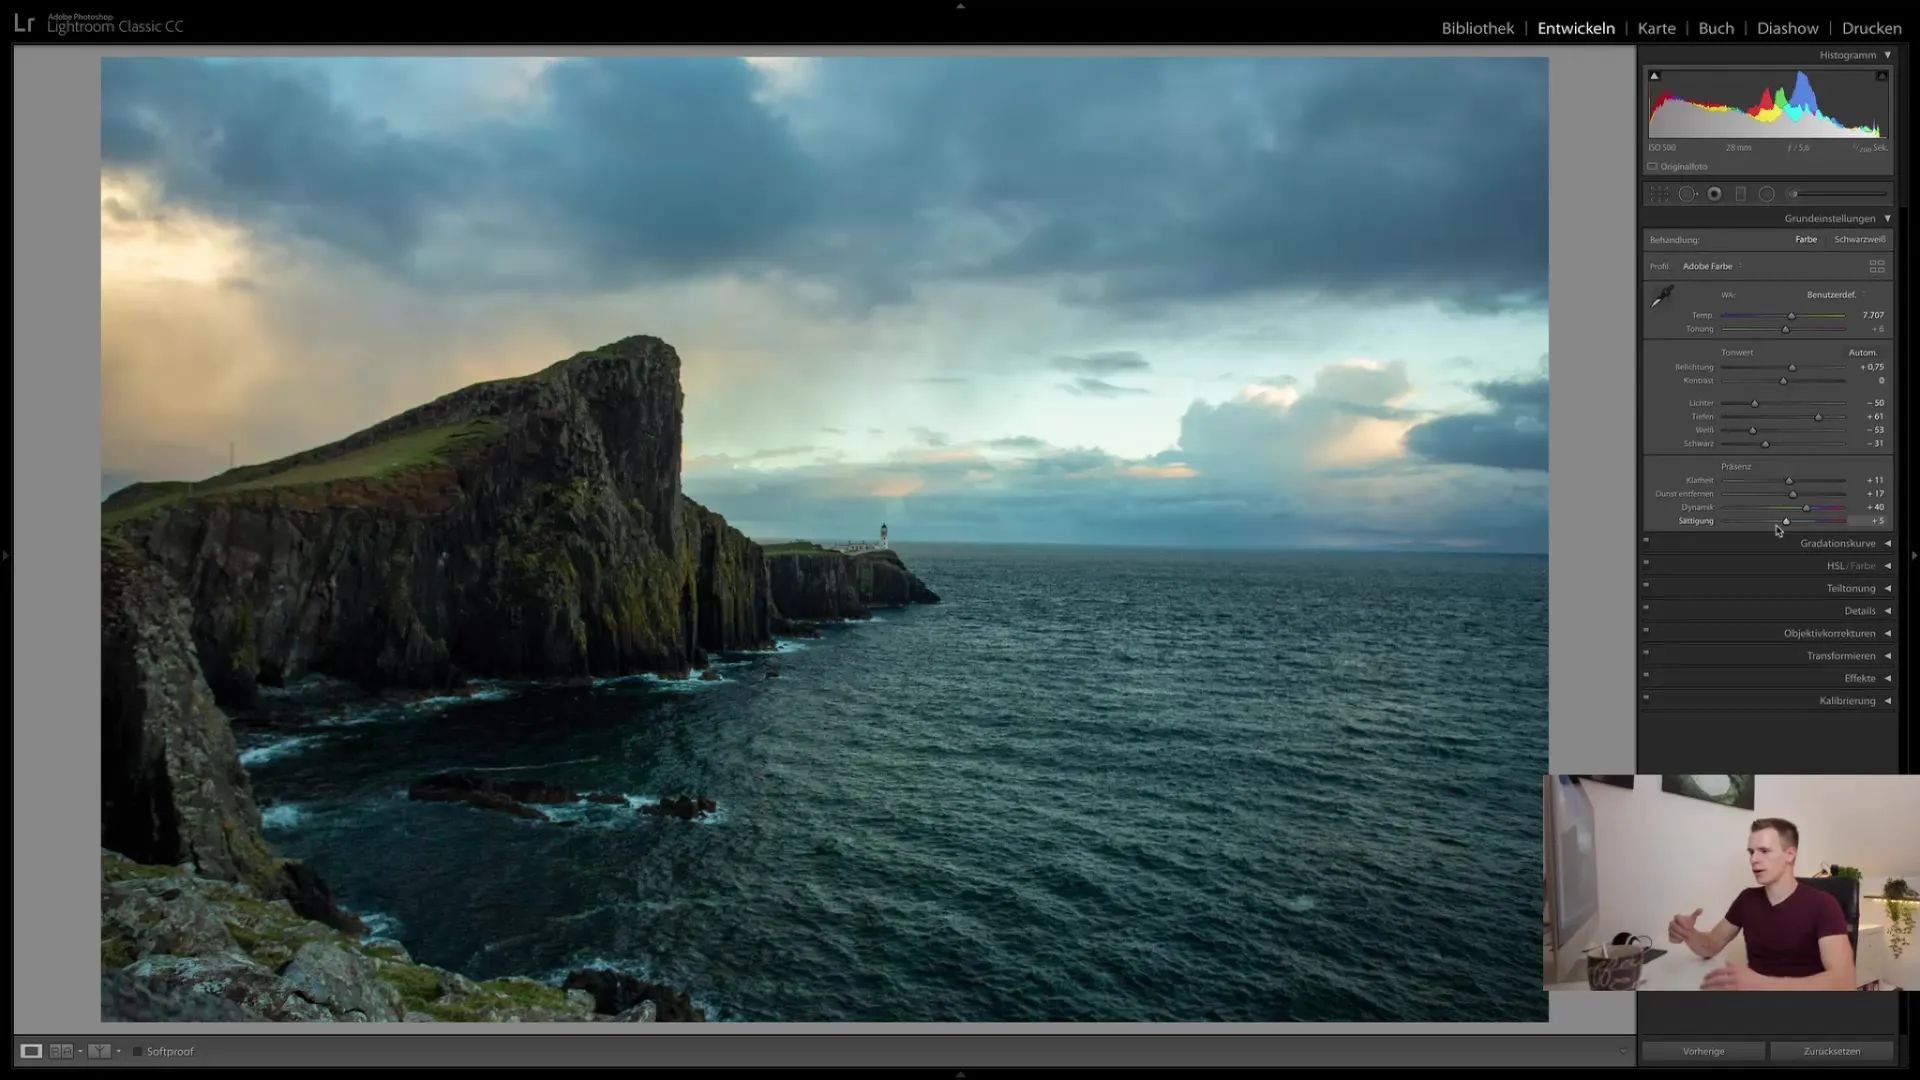
Task: Select the spot removal tool icon
Action: pyautogui.click(x=1687, y=194)
